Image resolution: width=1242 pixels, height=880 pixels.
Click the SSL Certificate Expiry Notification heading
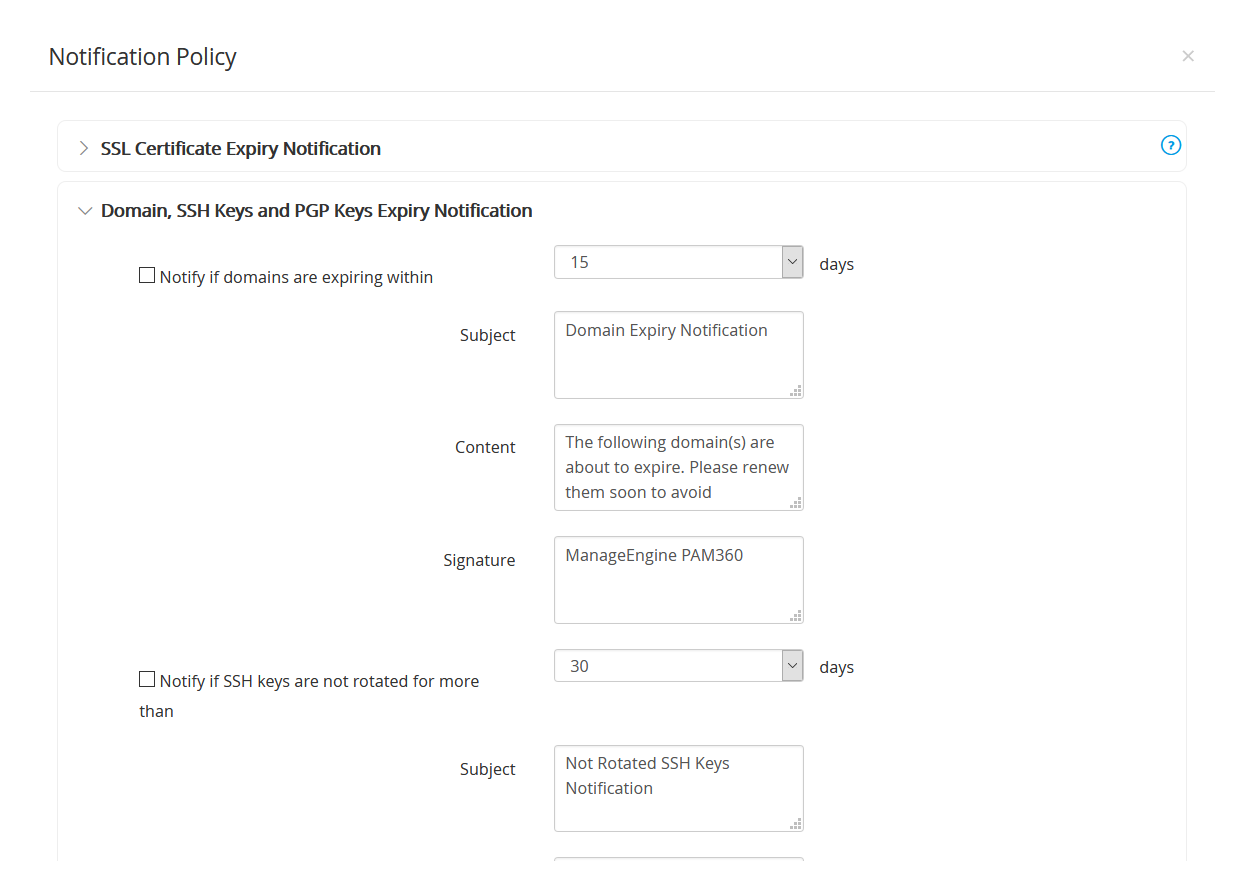(241, 149)
